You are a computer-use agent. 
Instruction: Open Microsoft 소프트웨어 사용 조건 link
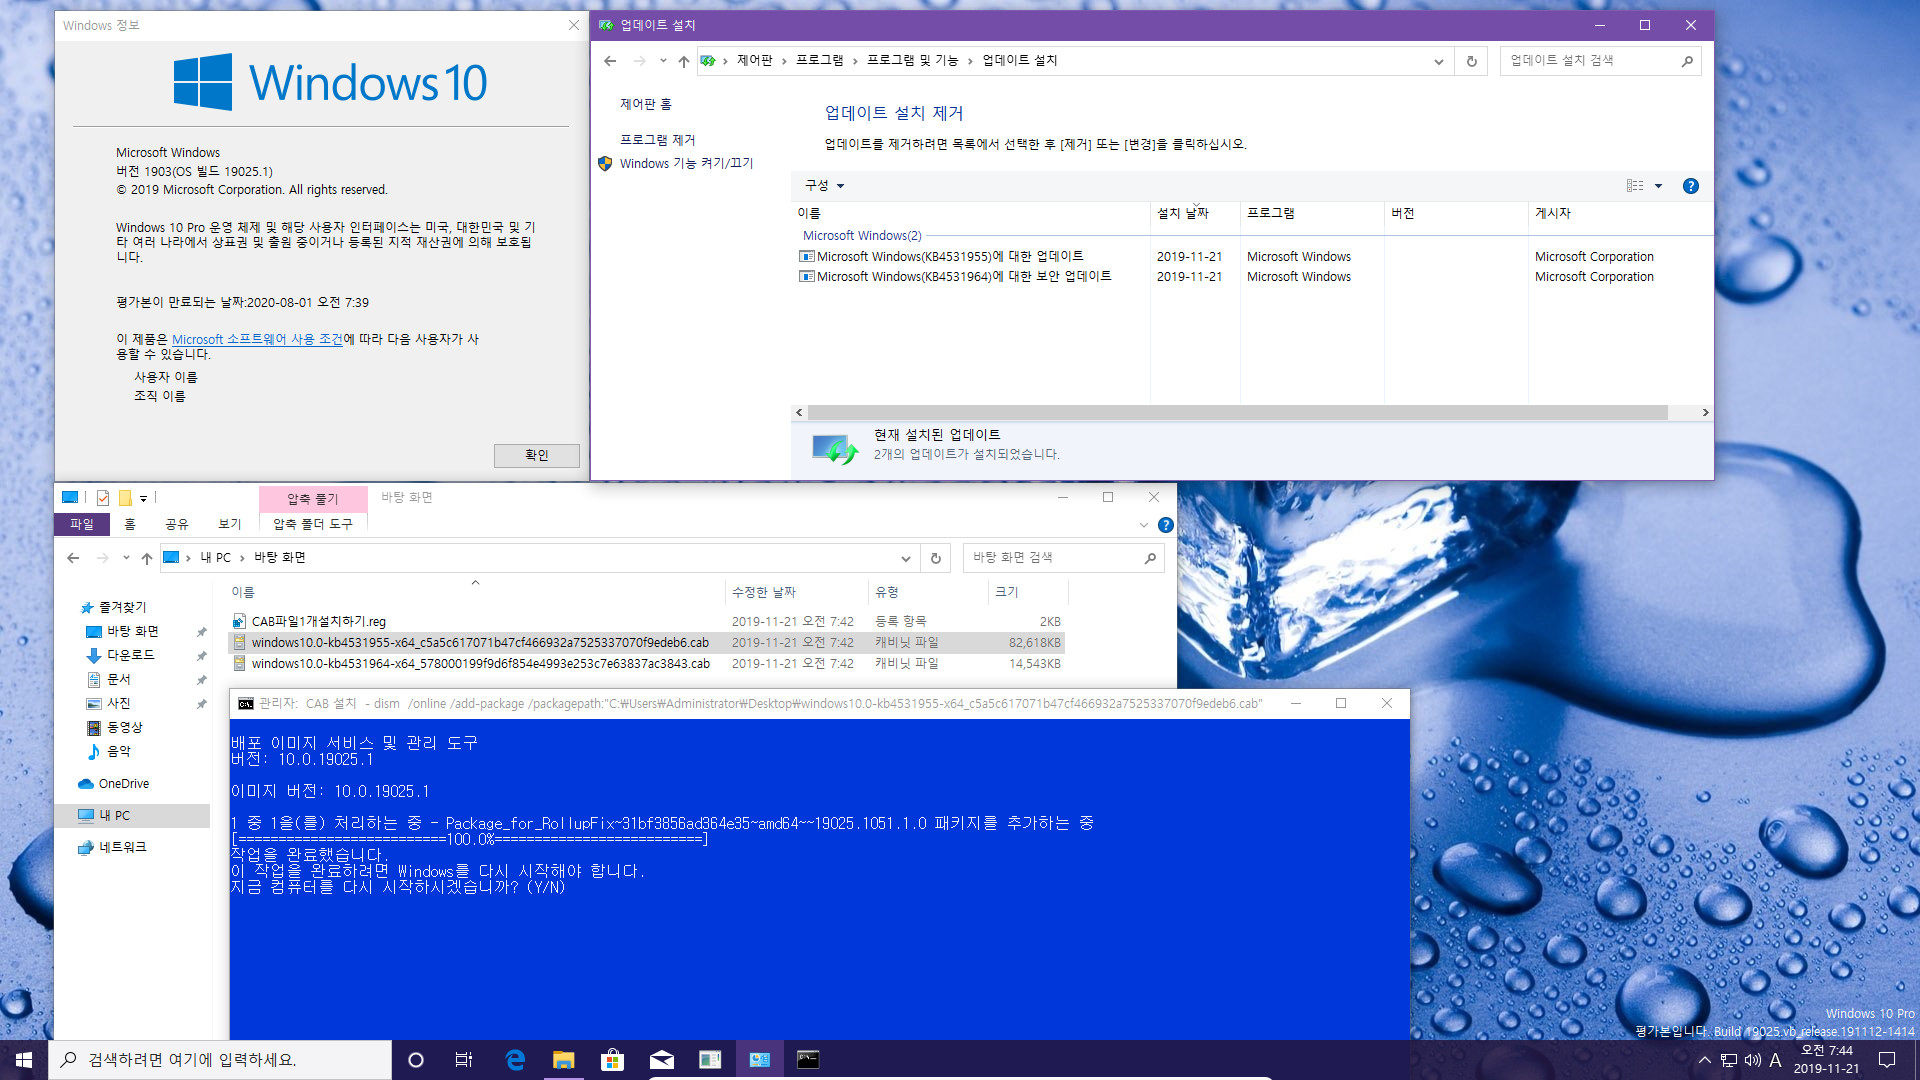tap(257, 339)
